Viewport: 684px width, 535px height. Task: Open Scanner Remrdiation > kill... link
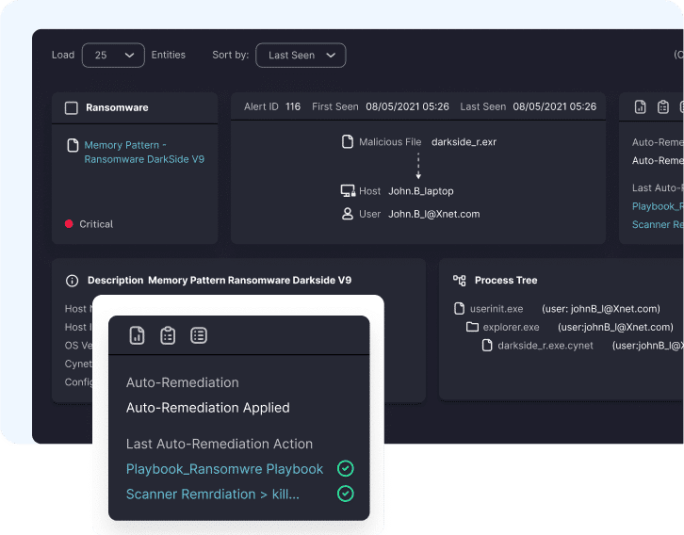(212, 494)
